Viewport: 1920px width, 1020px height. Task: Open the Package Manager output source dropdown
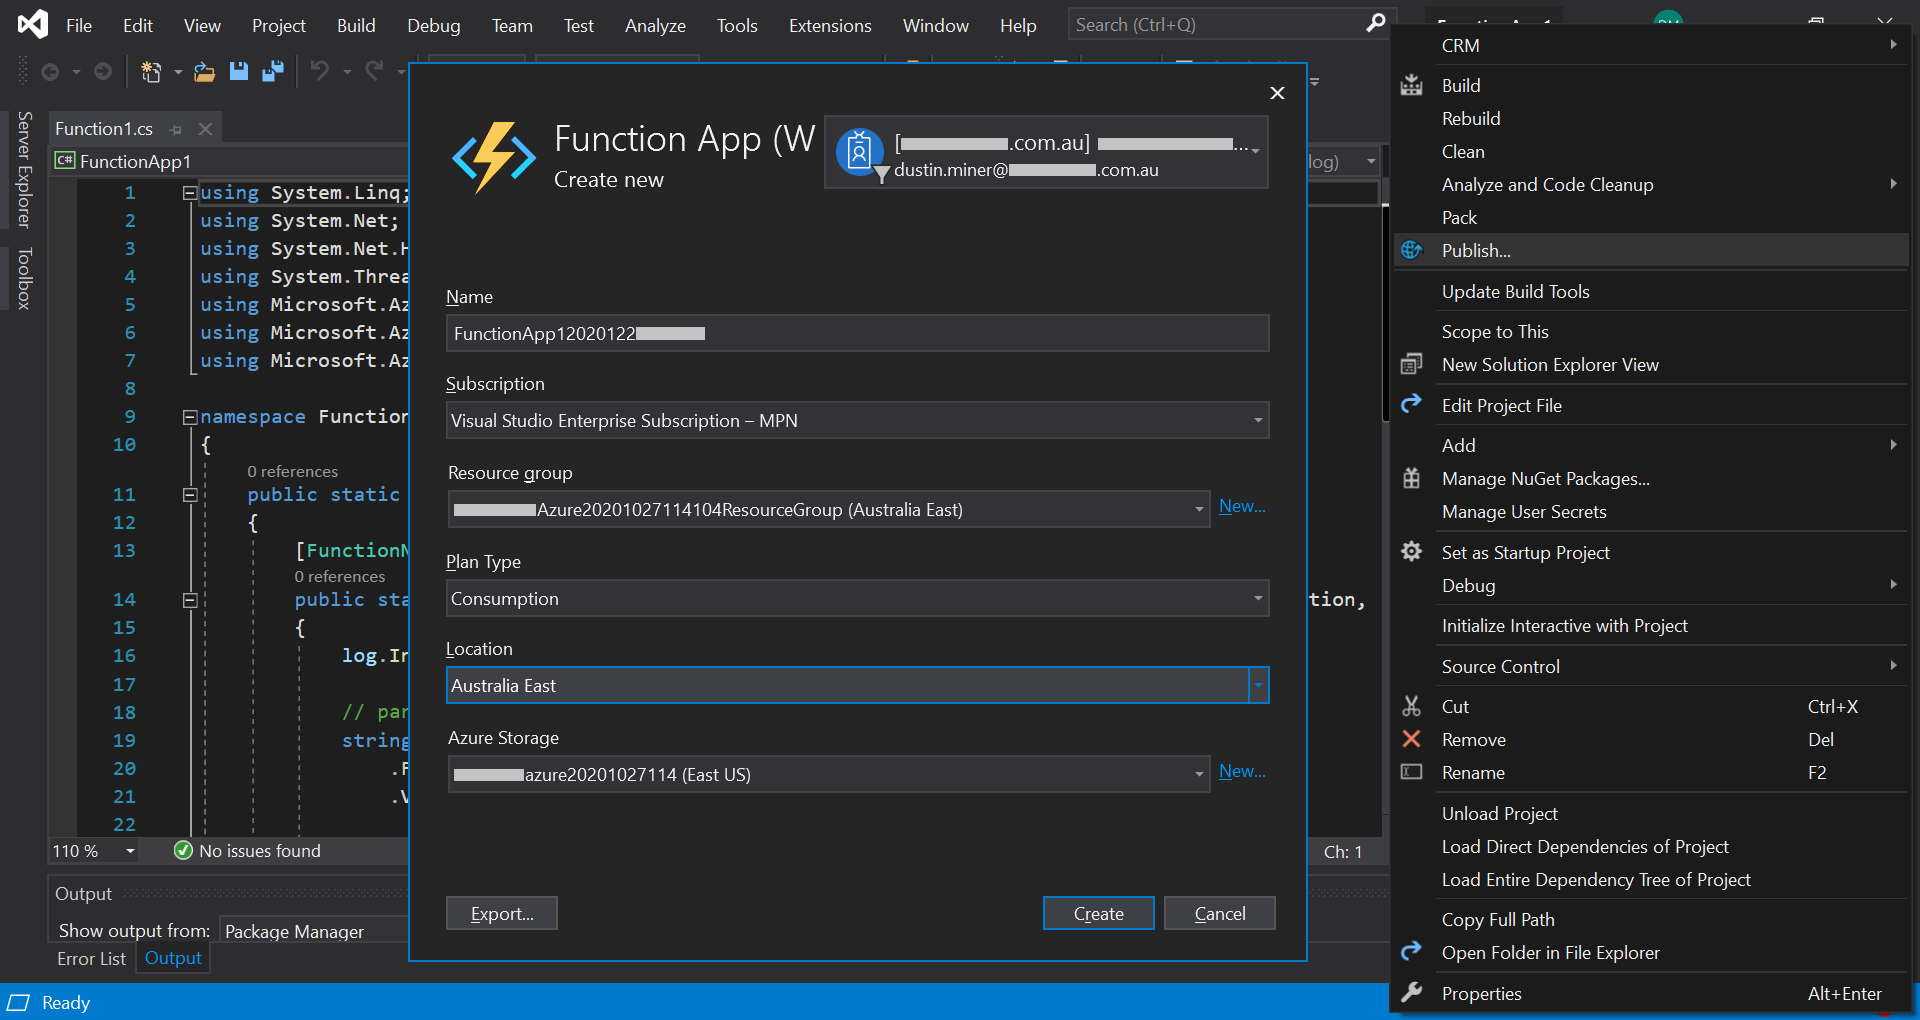click(x=313, y=931)
